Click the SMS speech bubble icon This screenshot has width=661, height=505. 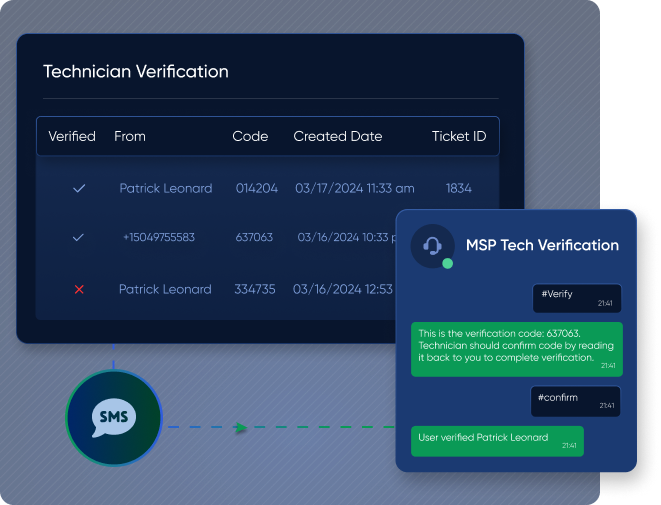click(113, 416)
